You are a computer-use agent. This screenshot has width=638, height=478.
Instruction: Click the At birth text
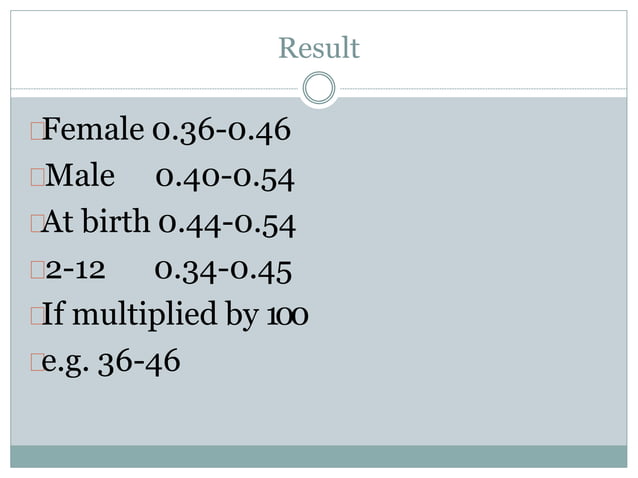point(95,221)
